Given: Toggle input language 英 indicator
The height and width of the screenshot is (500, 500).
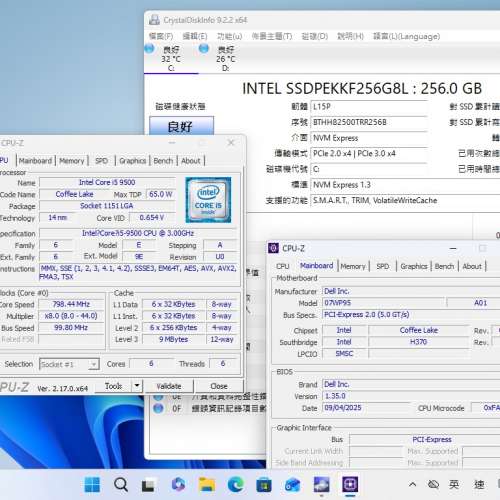Looking at the screenshot, I should 454,484.
